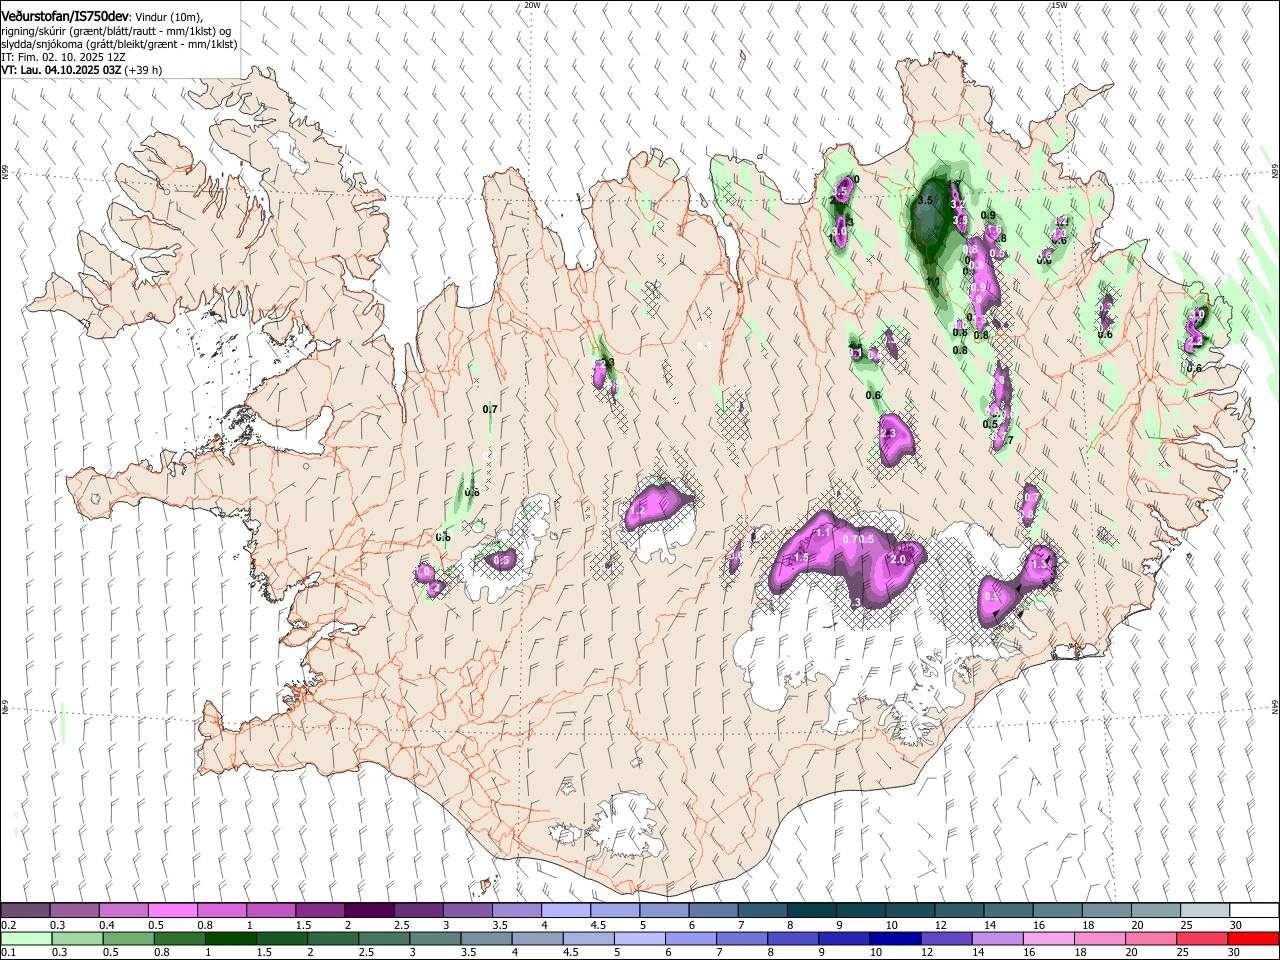Image resolution: width=1280 pixels, height=960 pixels.
Task: Click the bright red swatch in the rain scale
Action: (1252, 938)
